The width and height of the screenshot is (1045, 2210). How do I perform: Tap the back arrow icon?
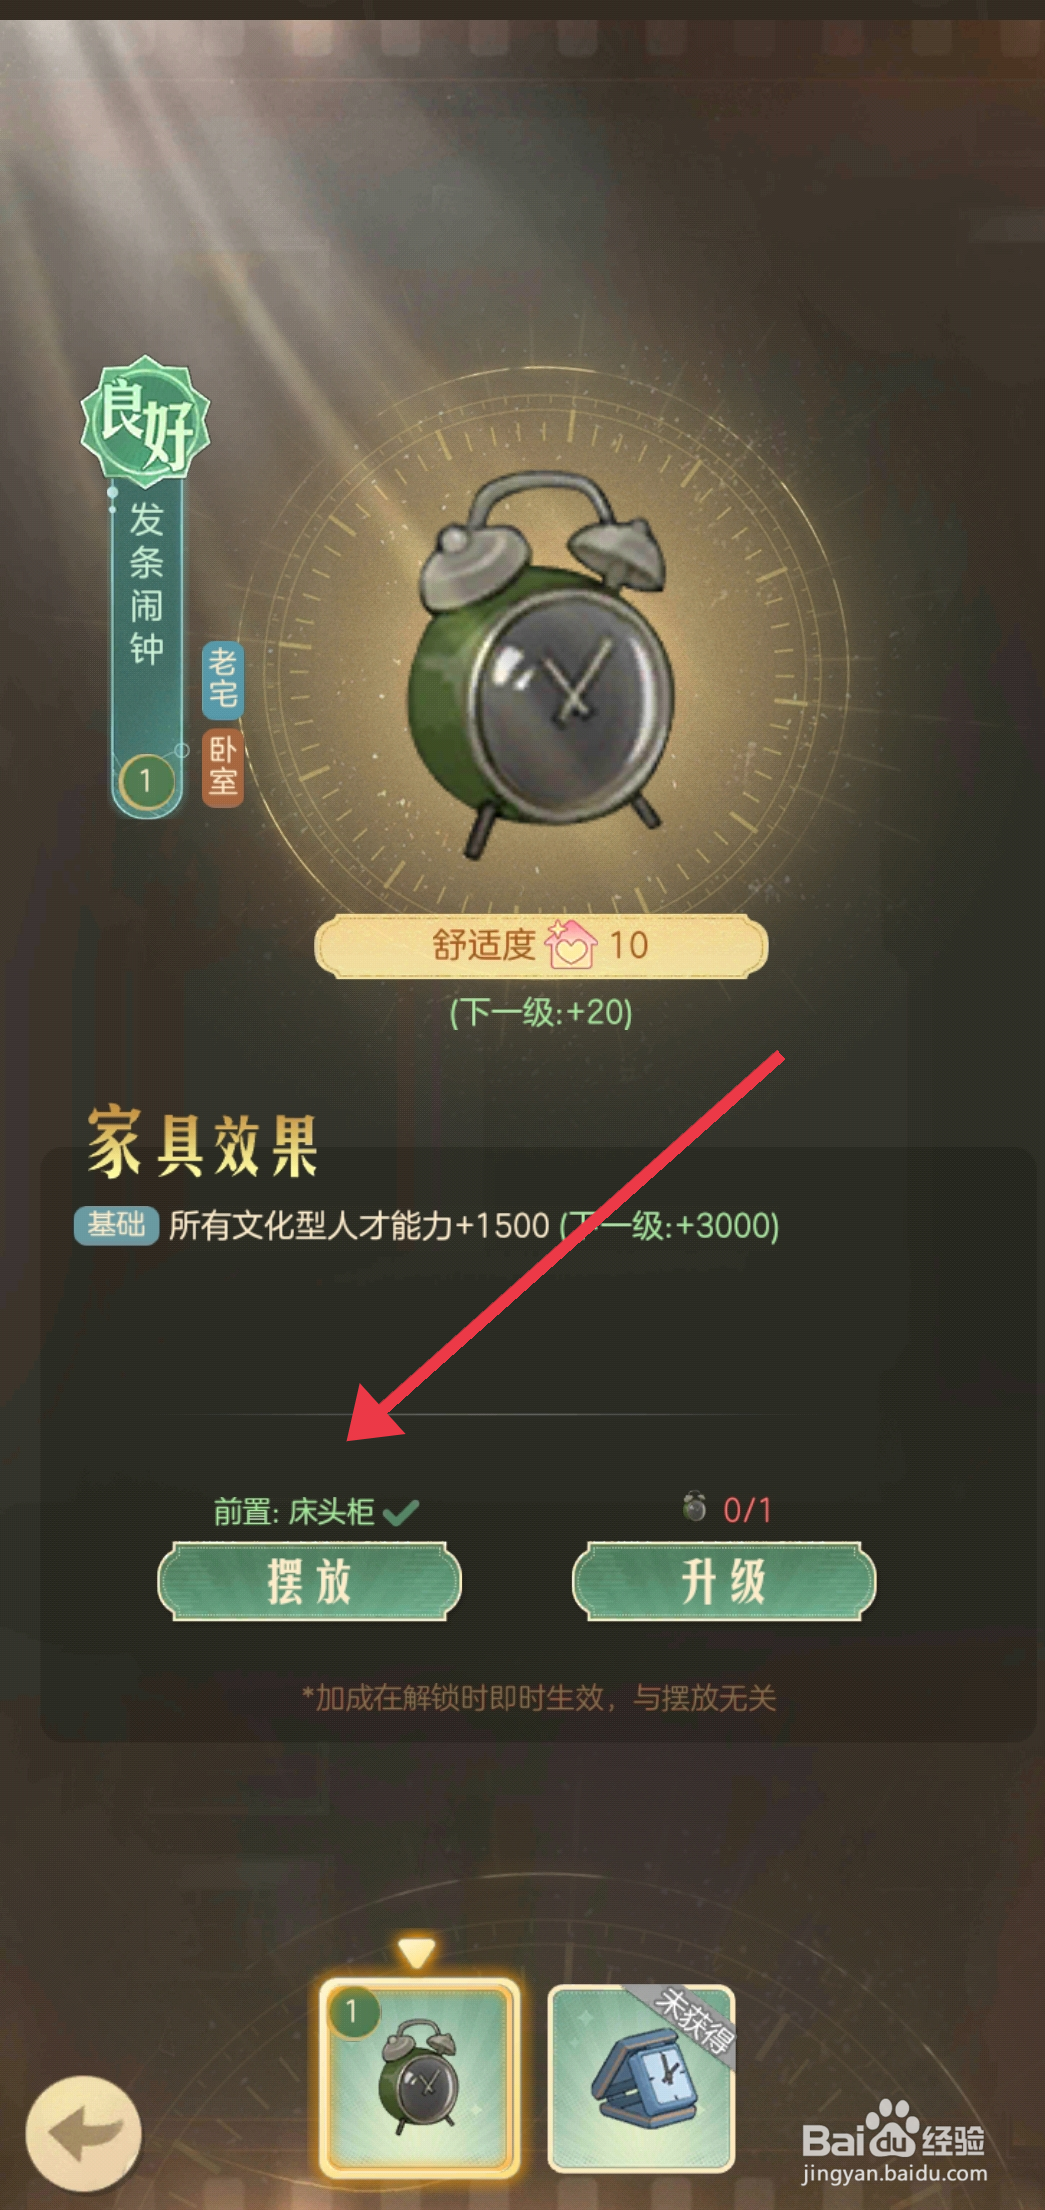(83, 2131)
